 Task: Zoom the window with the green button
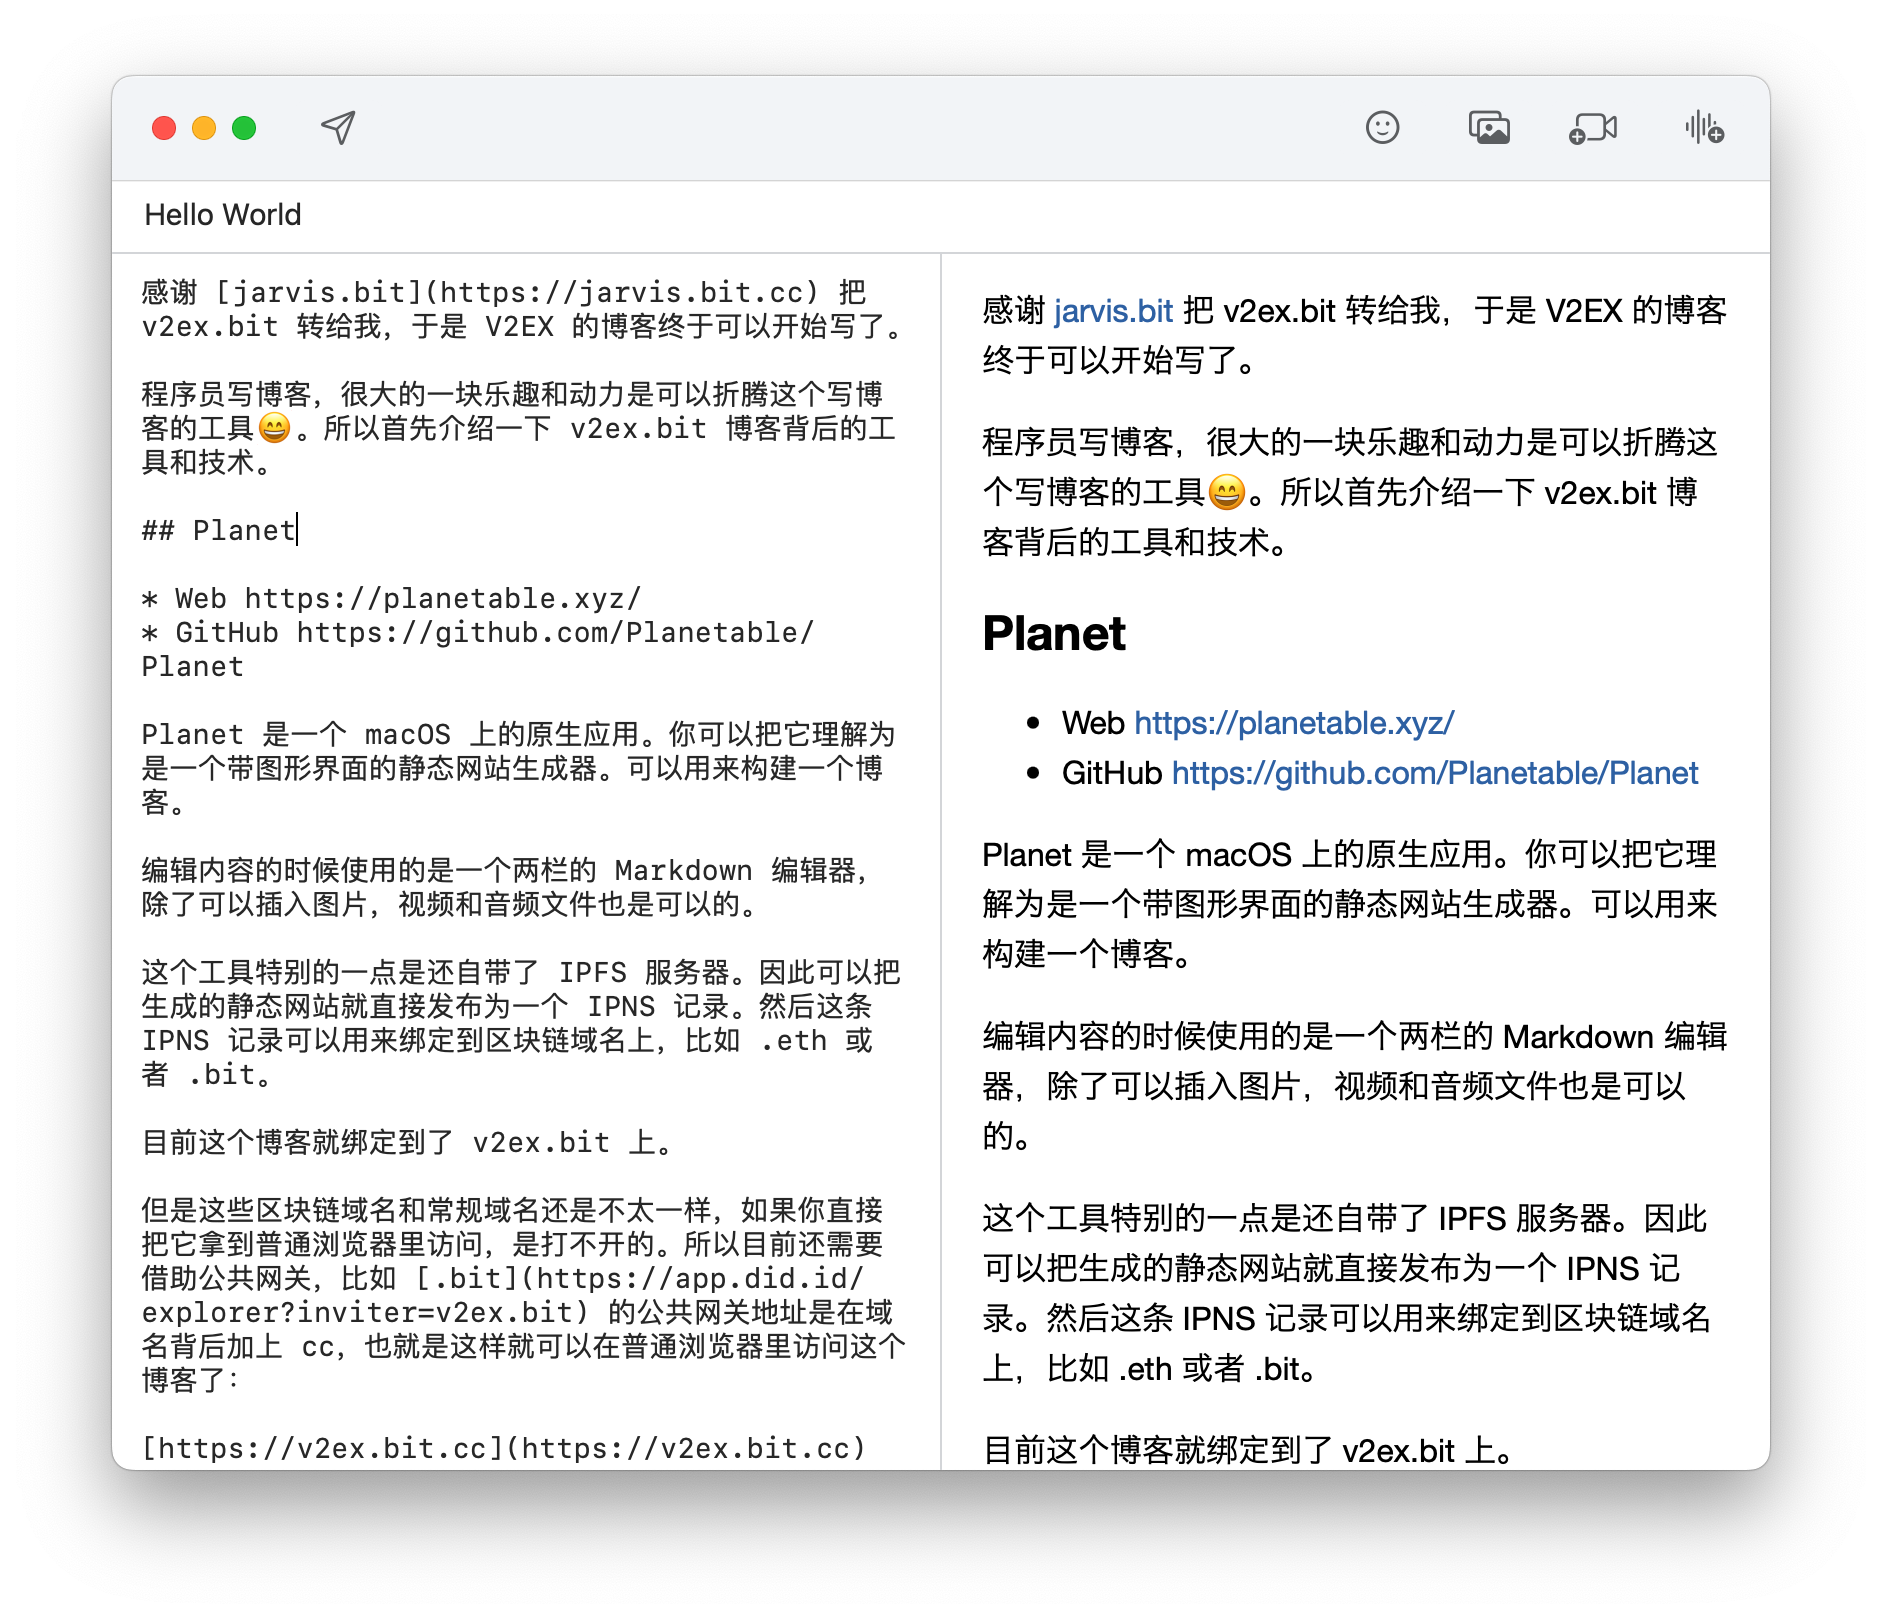242,128
